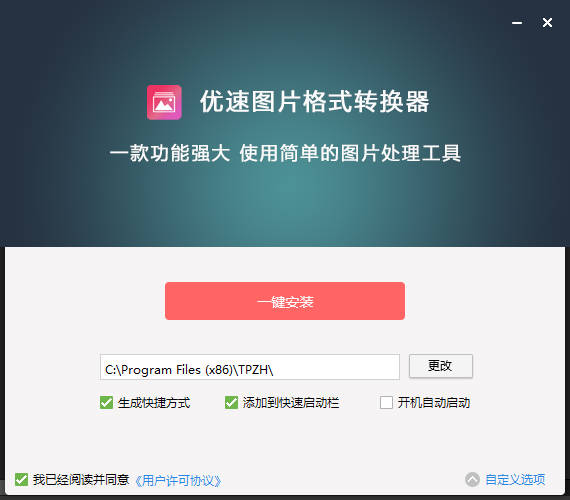
Task: Open the 《用户许可协议》 link
Action: coord(178,481)
